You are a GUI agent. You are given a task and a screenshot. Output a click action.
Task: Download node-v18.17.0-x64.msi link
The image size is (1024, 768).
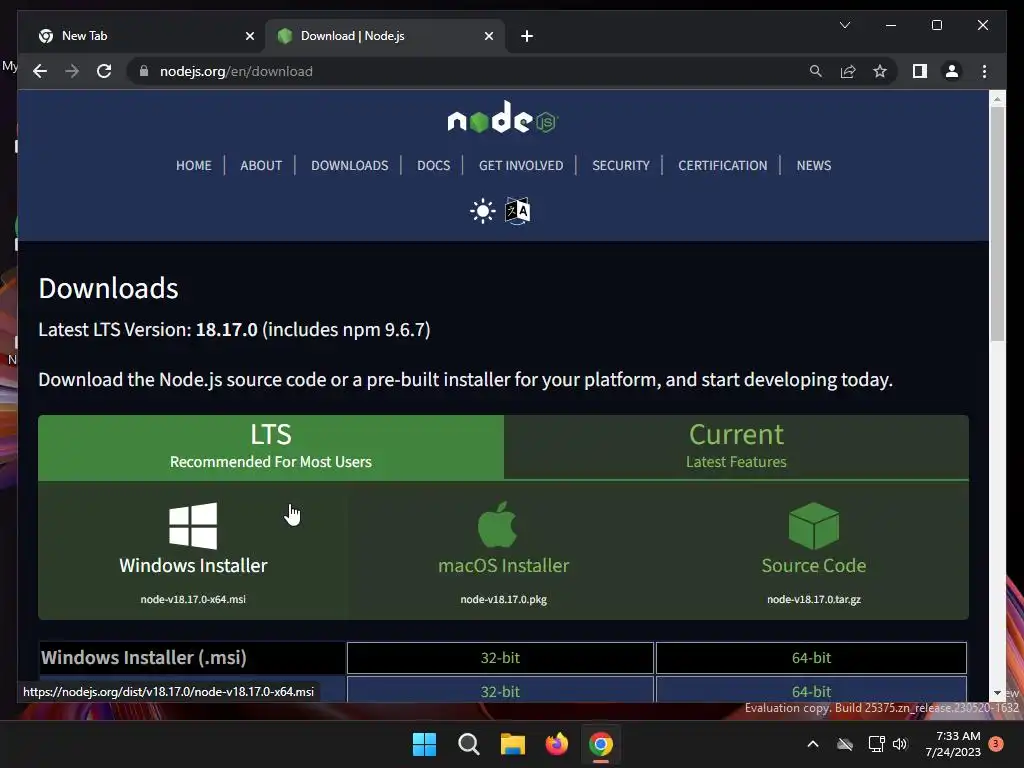tap(193, 599)
